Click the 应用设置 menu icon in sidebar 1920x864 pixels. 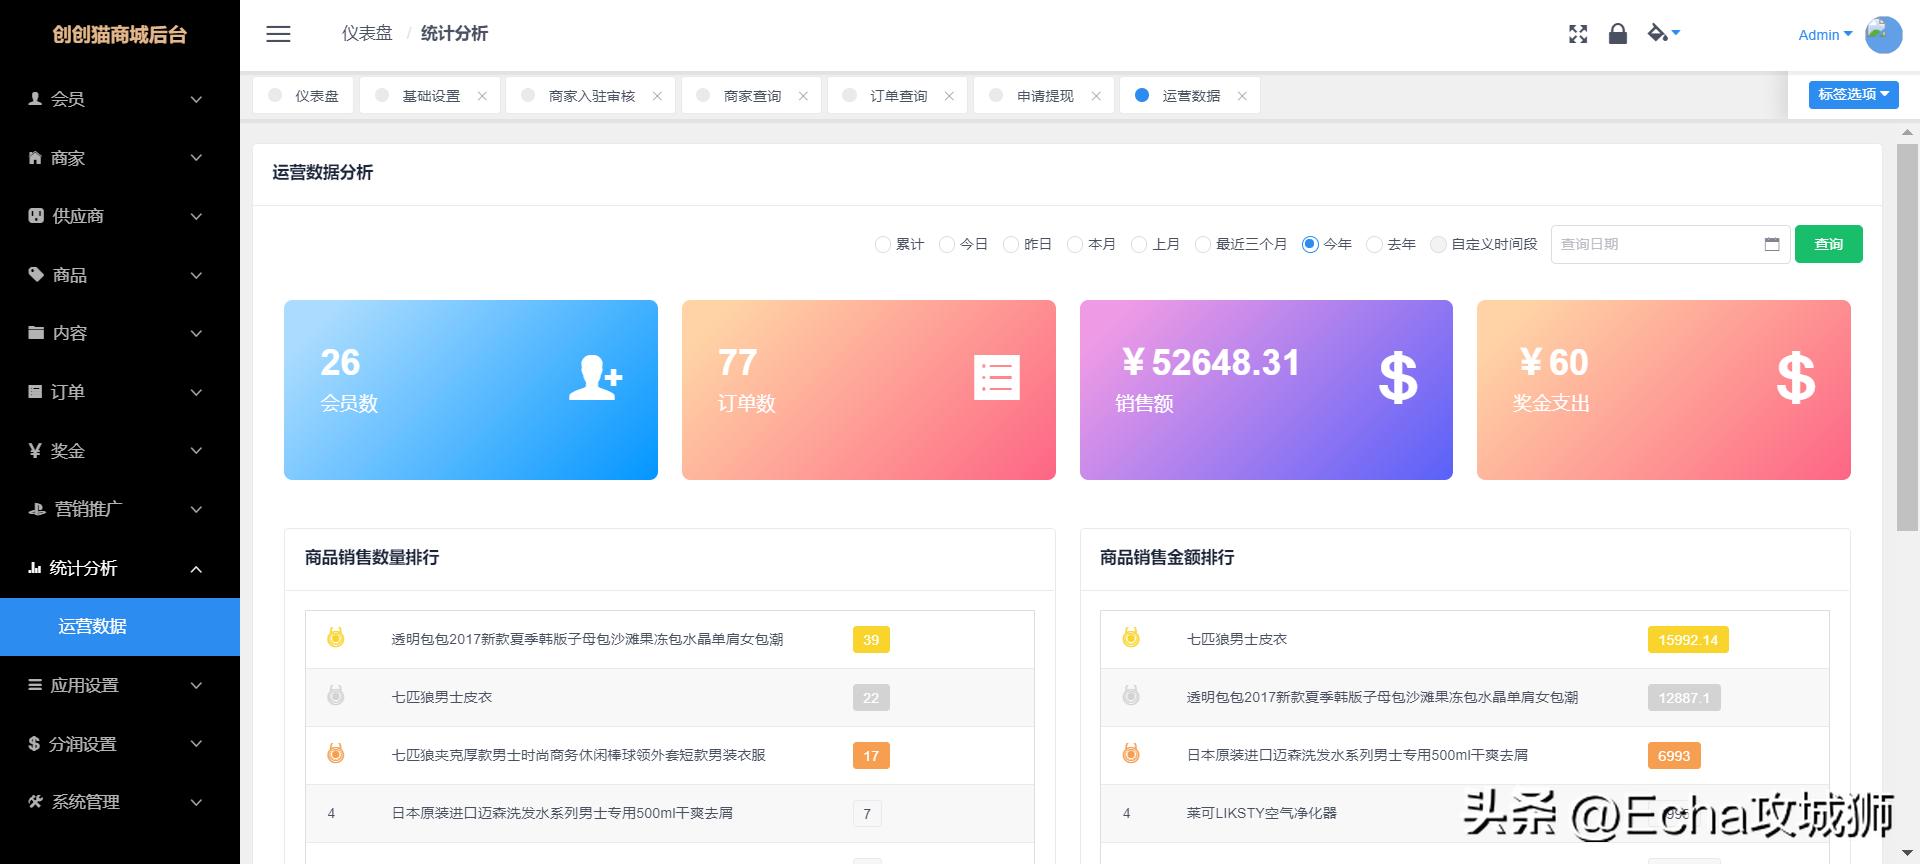point(35,685)
